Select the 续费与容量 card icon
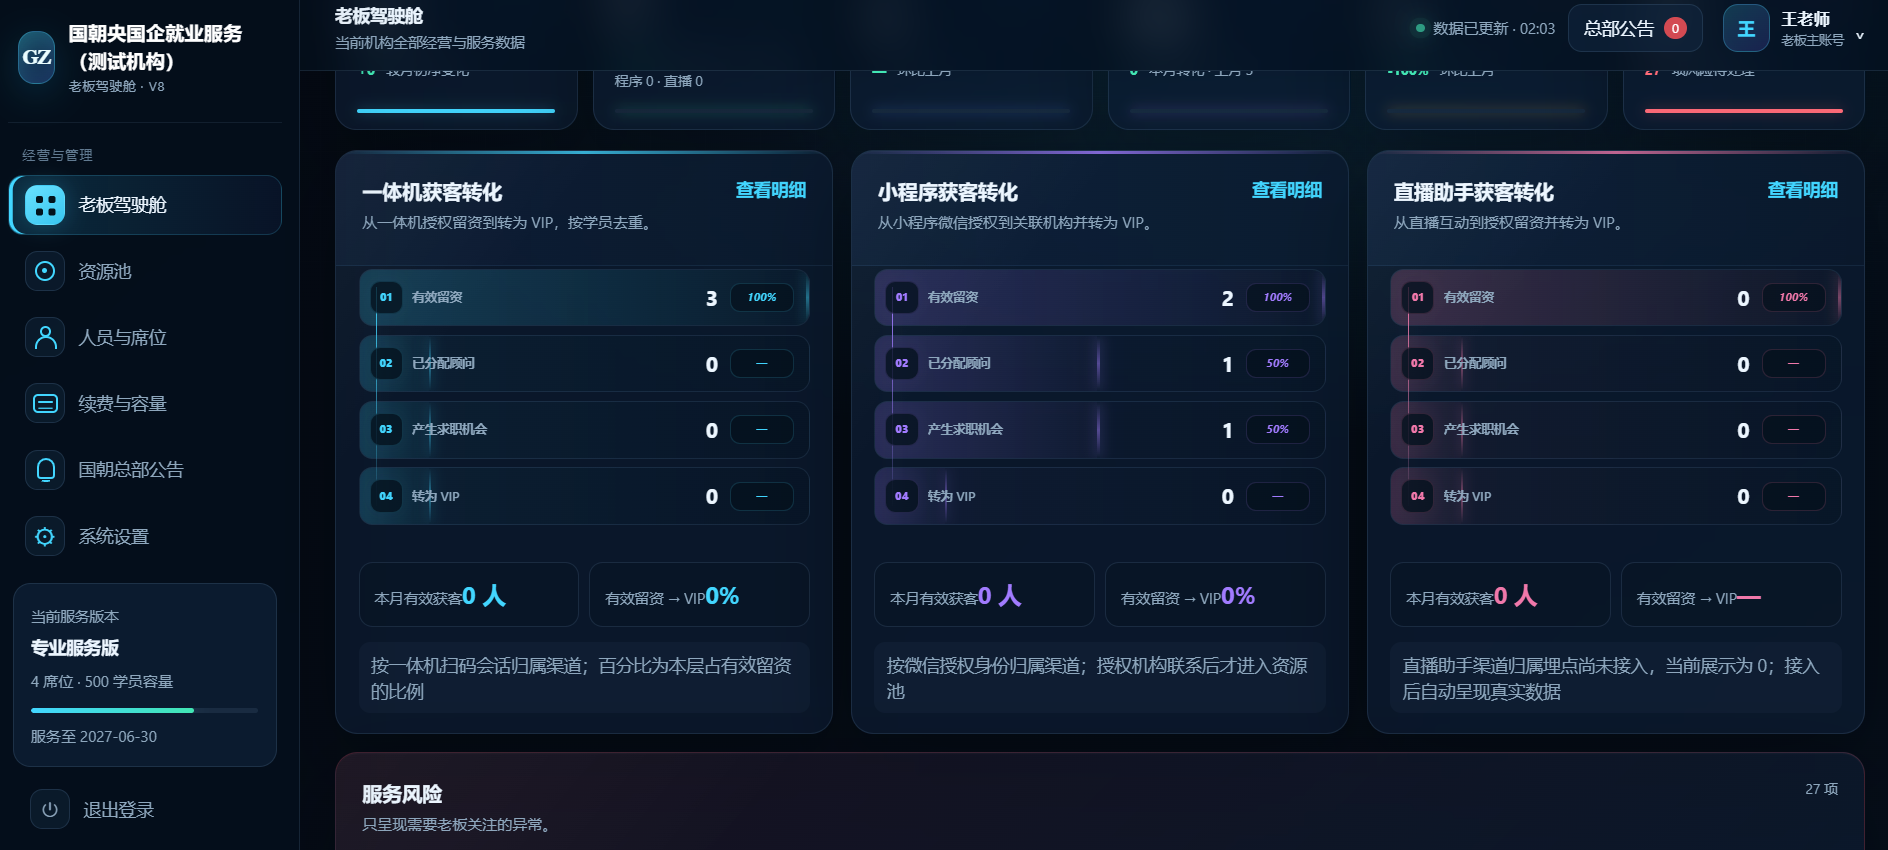 tap(45, 403)
